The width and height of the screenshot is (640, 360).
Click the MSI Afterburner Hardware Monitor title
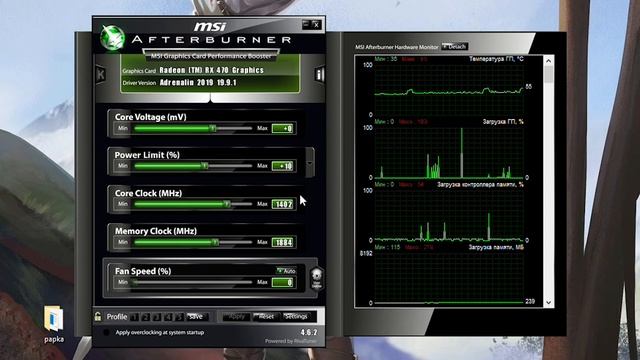click(397, 47)
